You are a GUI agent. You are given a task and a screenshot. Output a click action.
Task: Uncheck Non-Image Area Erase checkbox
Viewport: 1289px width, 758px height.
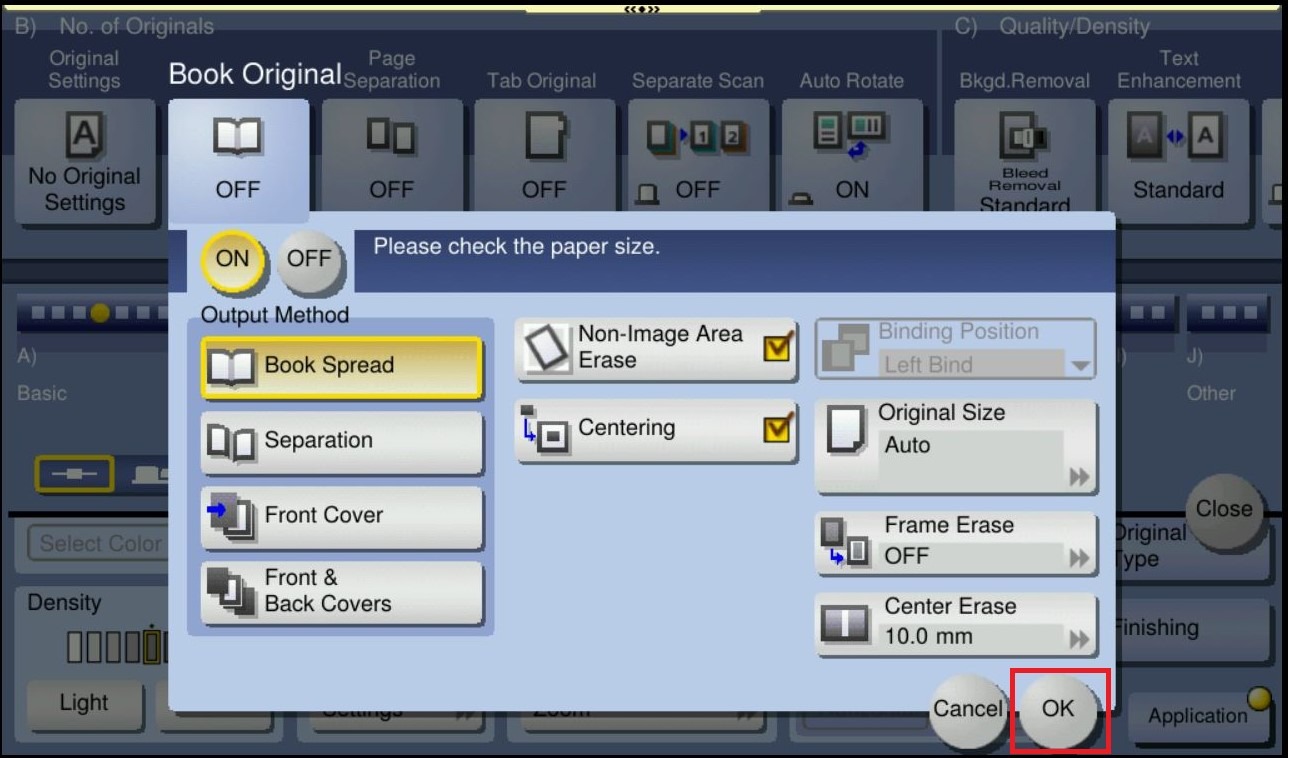point(777,348)
